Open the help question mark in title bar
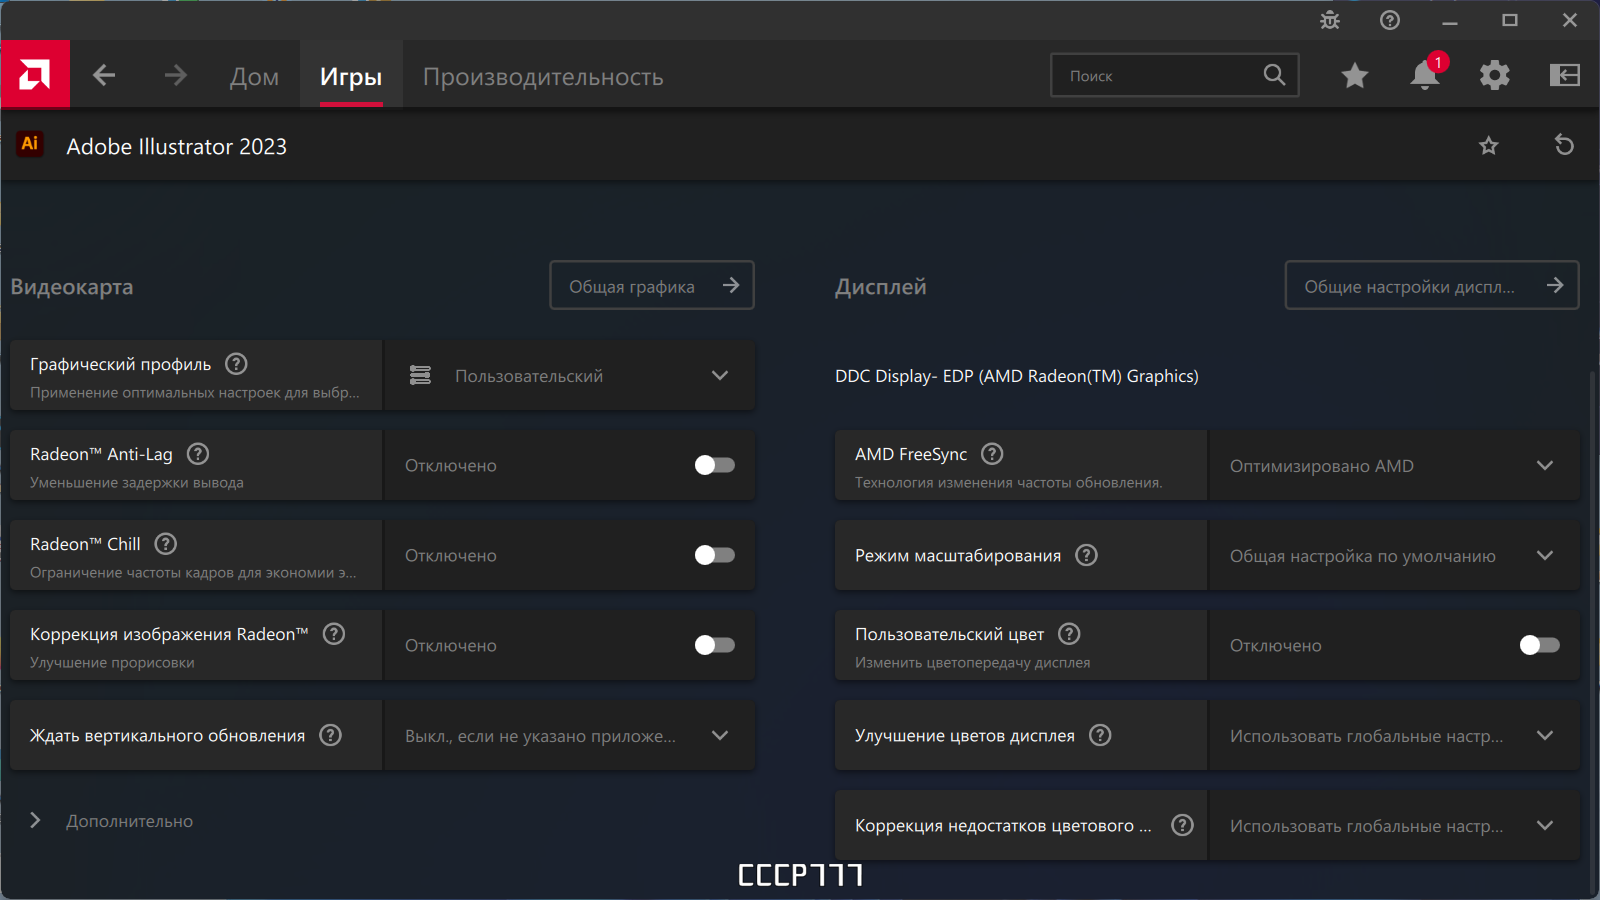1600x900 pixels. click(x=1390, y=20)
